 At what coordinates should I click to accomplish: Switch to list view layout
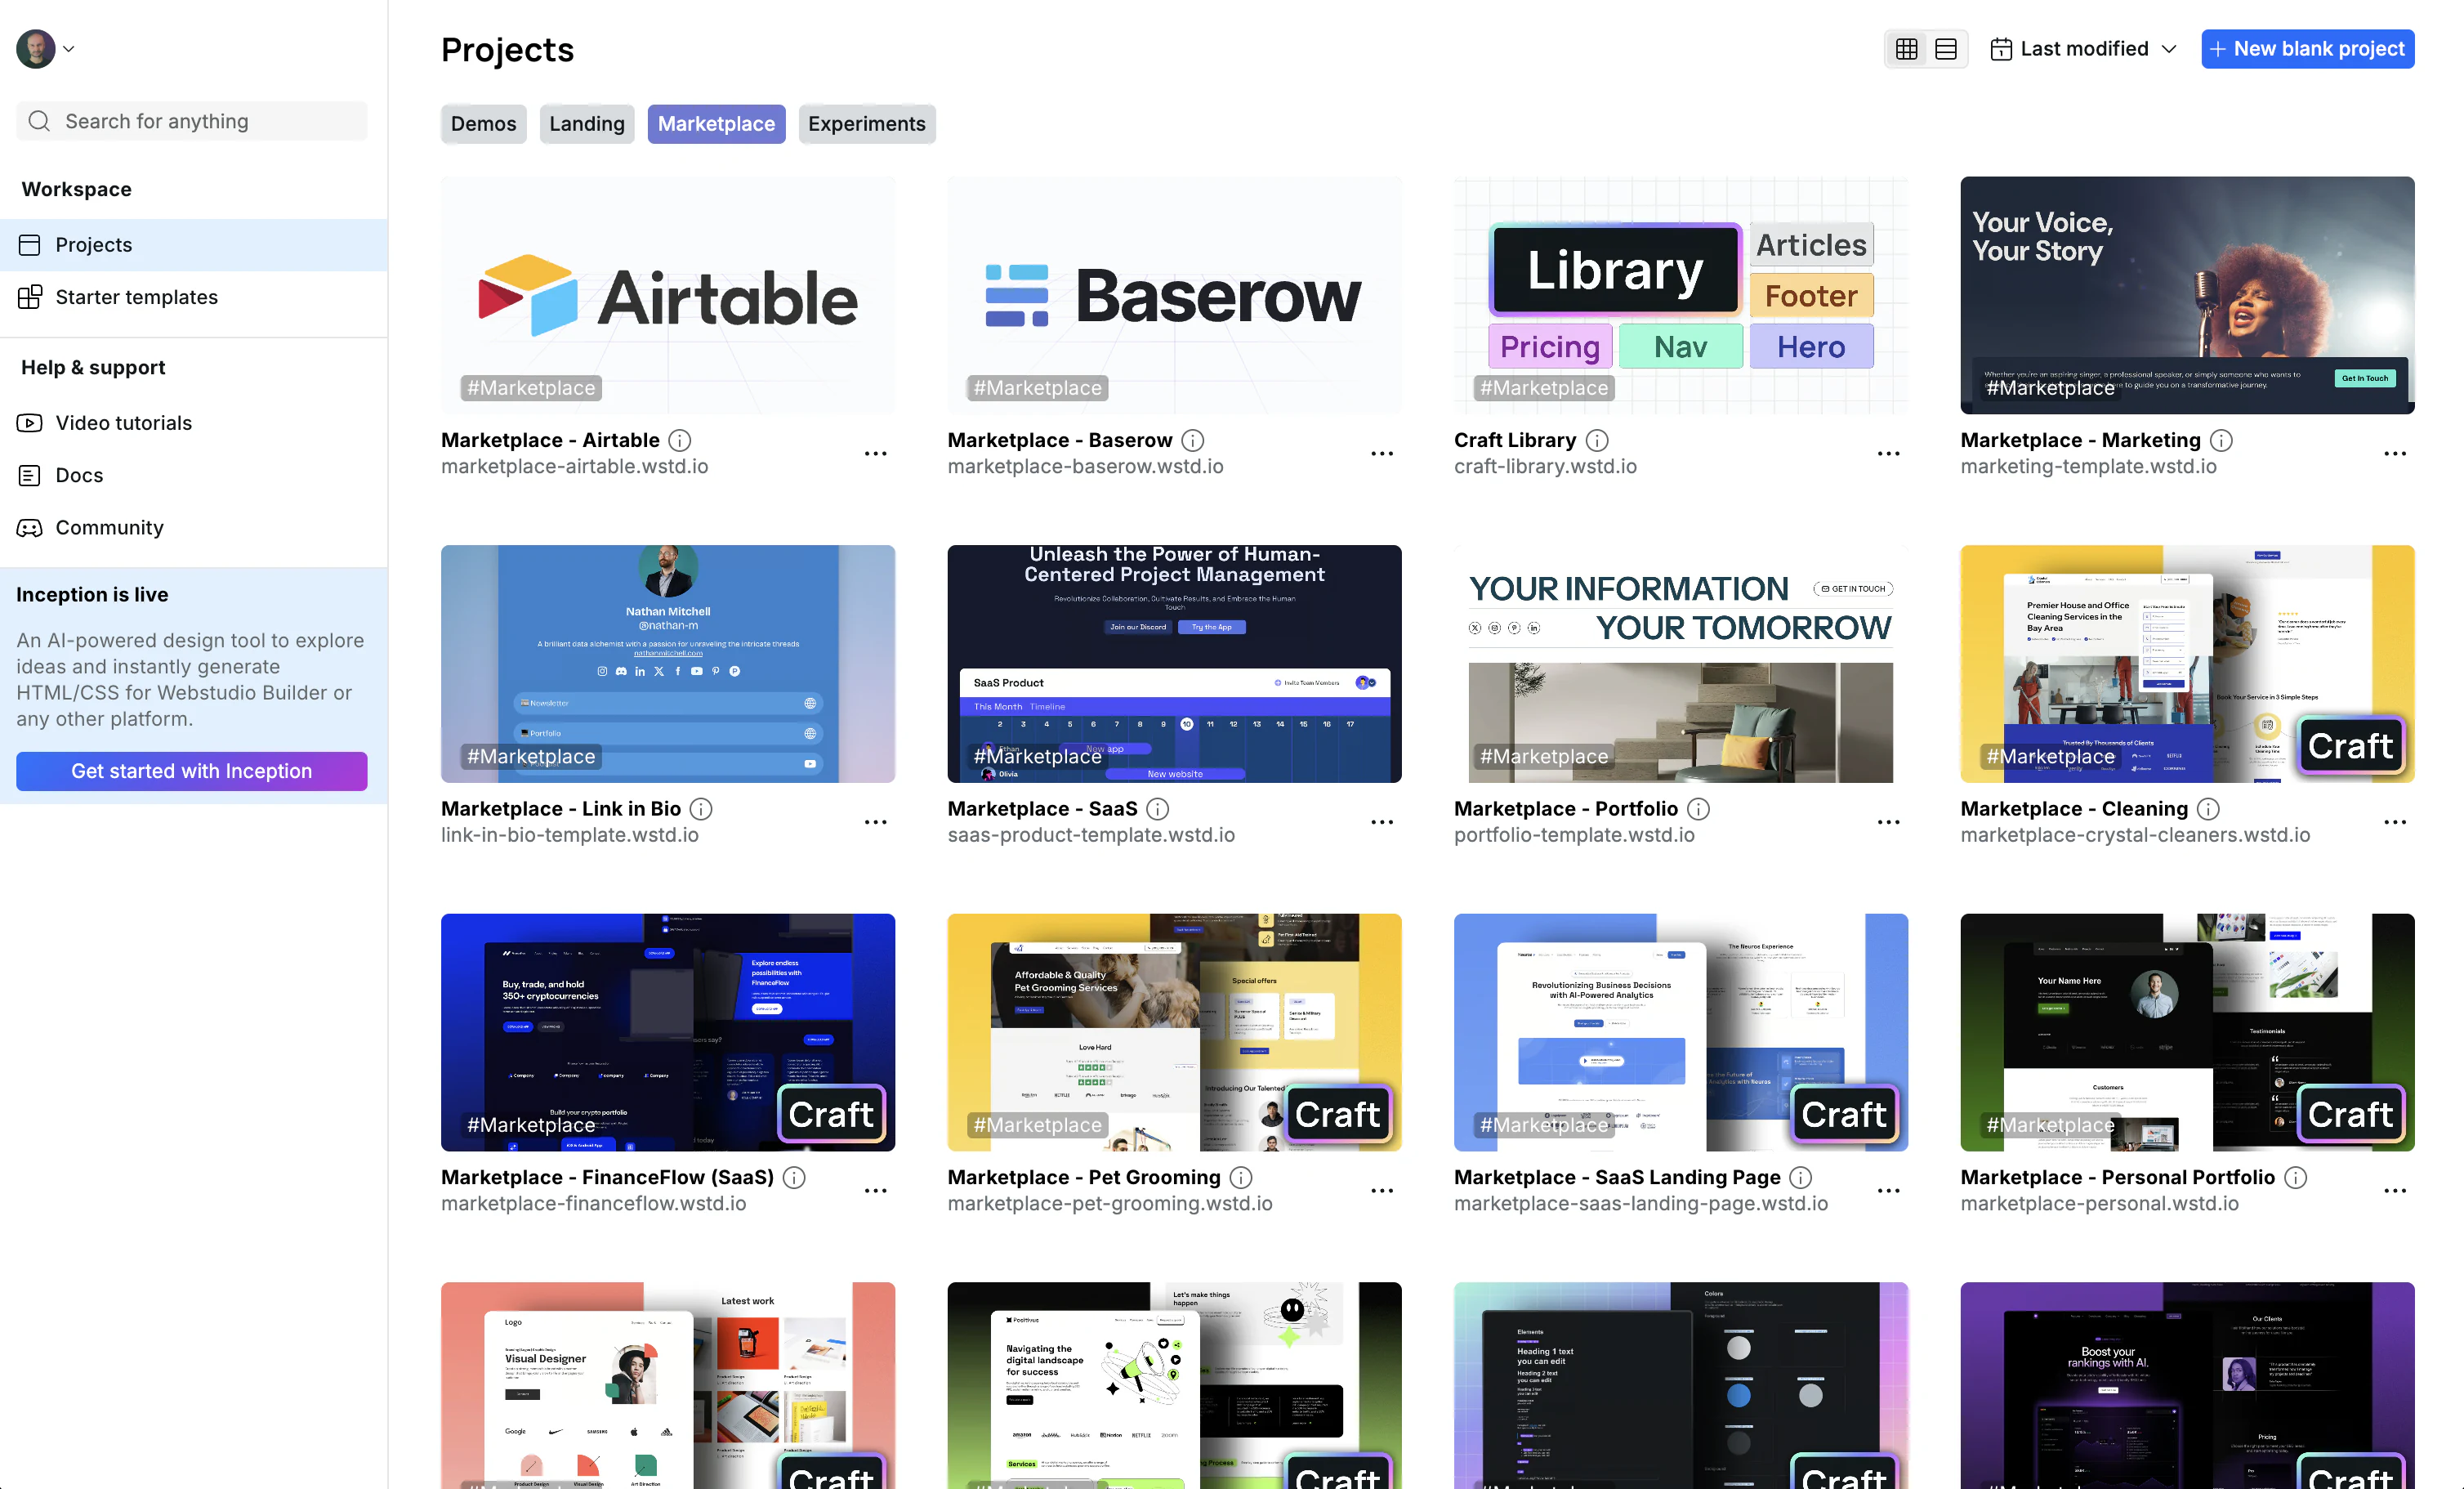pyautogui.click(x=1945, y=49)
